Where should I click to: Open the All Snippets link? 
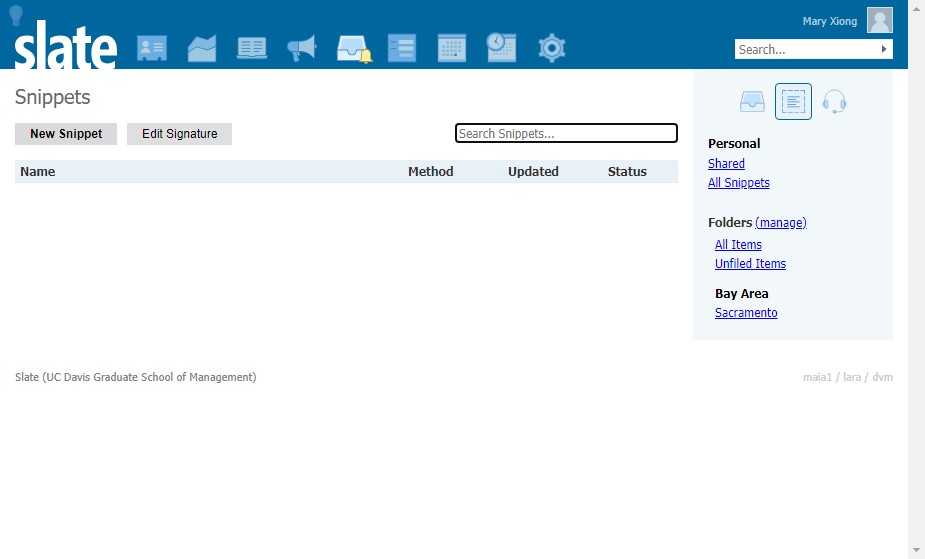tap(739, 183)
